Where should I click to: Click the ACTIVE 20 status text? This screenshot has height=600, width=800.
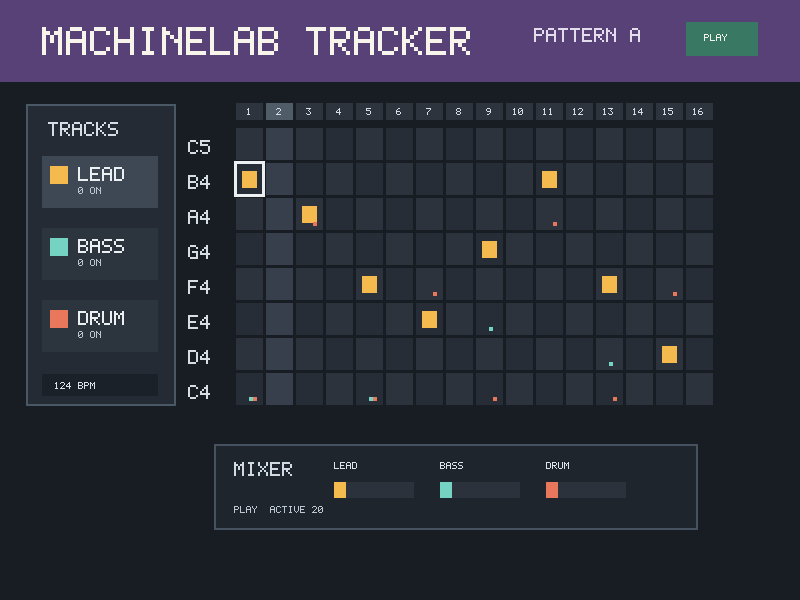click(x=296, y=510)
